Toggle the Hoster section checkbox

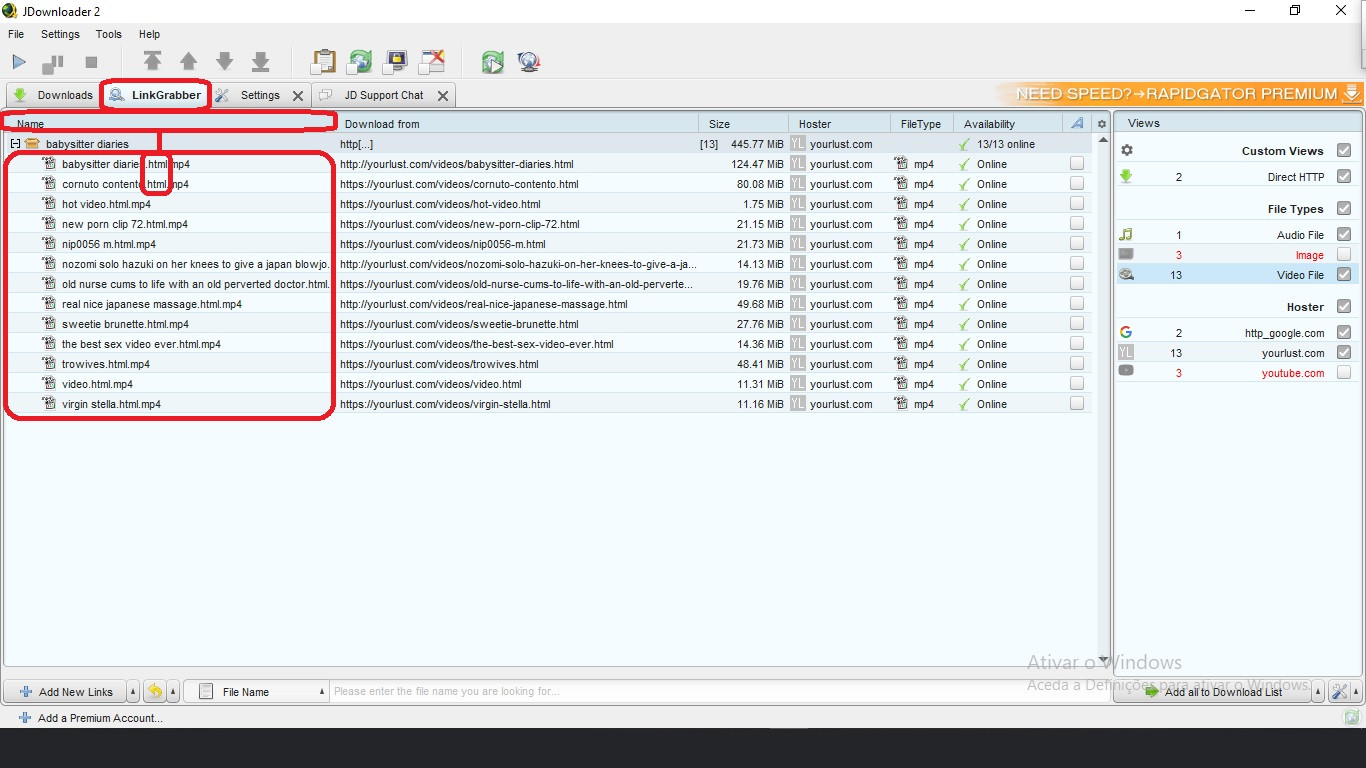(1344, 306)
